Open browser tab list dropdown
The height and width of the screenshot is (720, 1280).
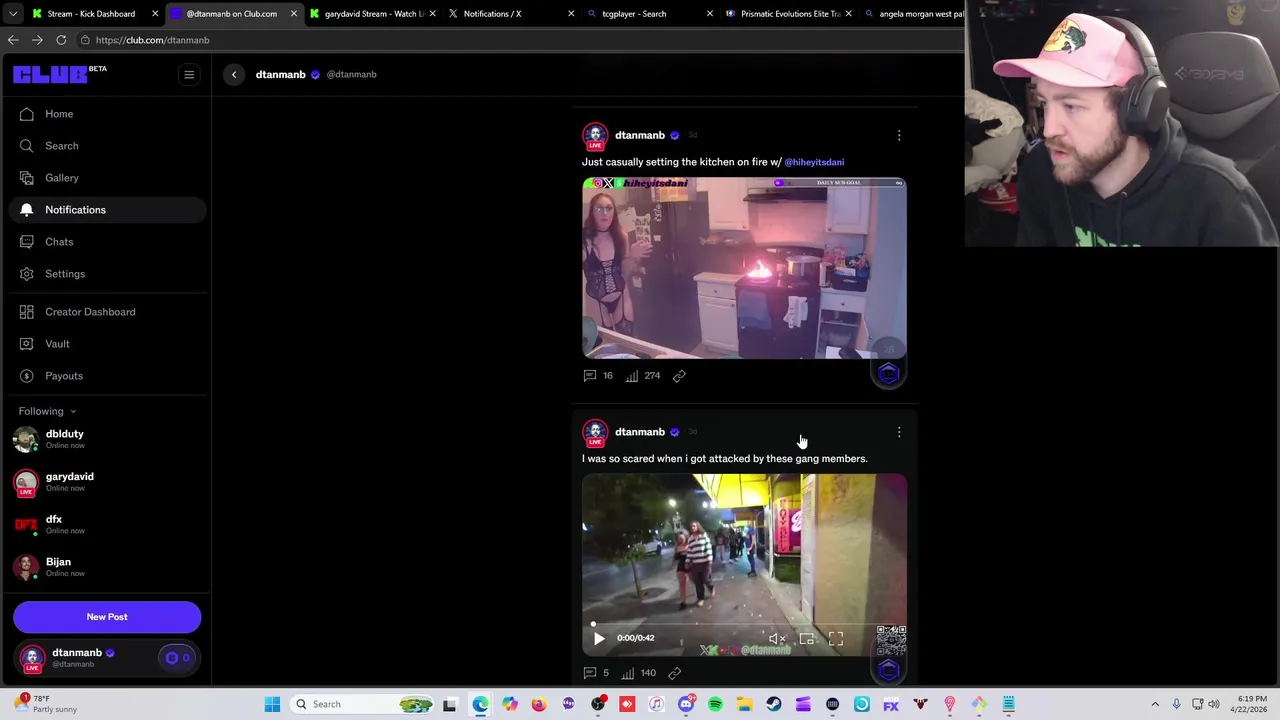coord(13,14)
